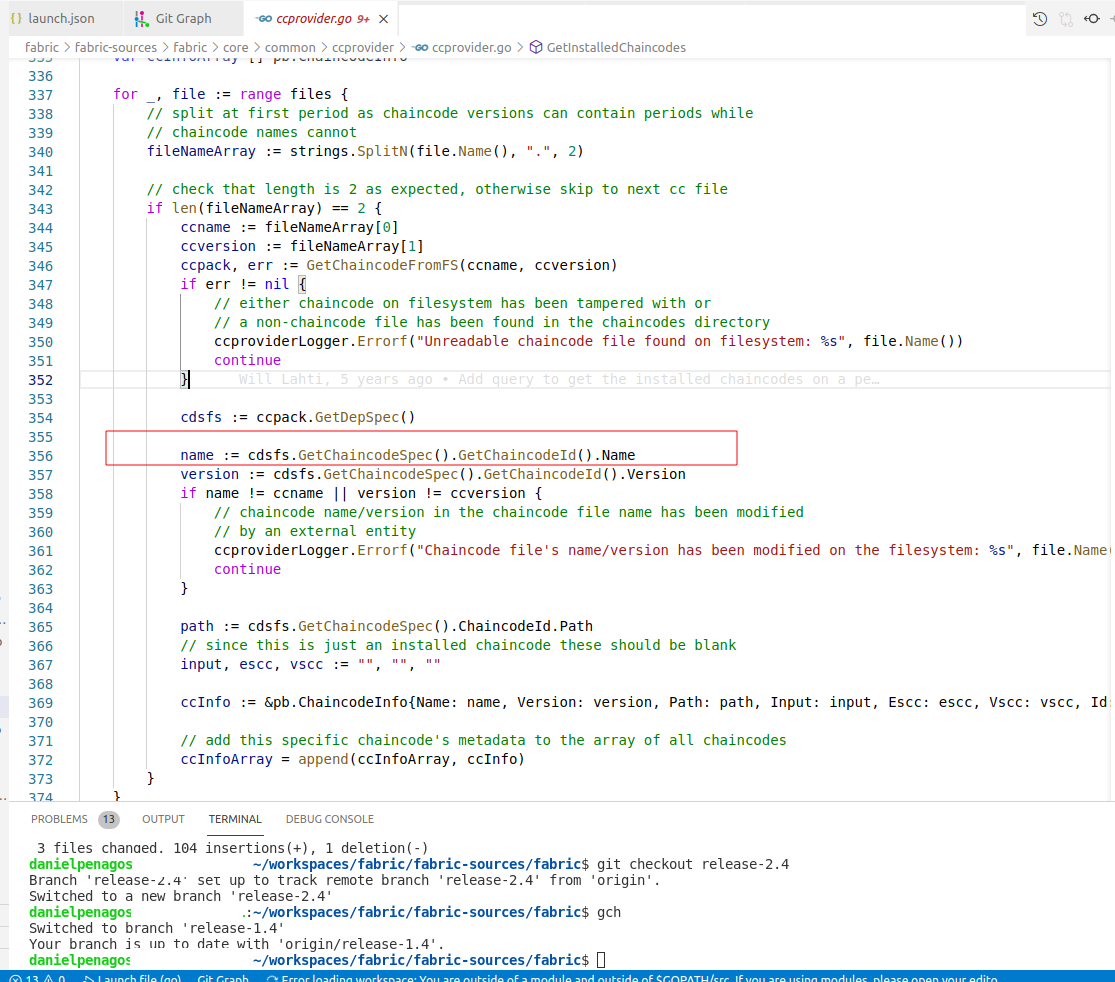
Task: Open the OUTPUT panel tab
Action: click(x=163, y=819)
